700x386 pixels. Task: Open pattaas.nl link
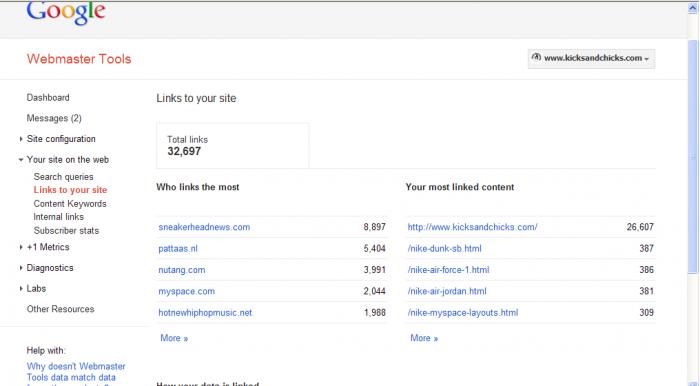(x=178, y=249)
